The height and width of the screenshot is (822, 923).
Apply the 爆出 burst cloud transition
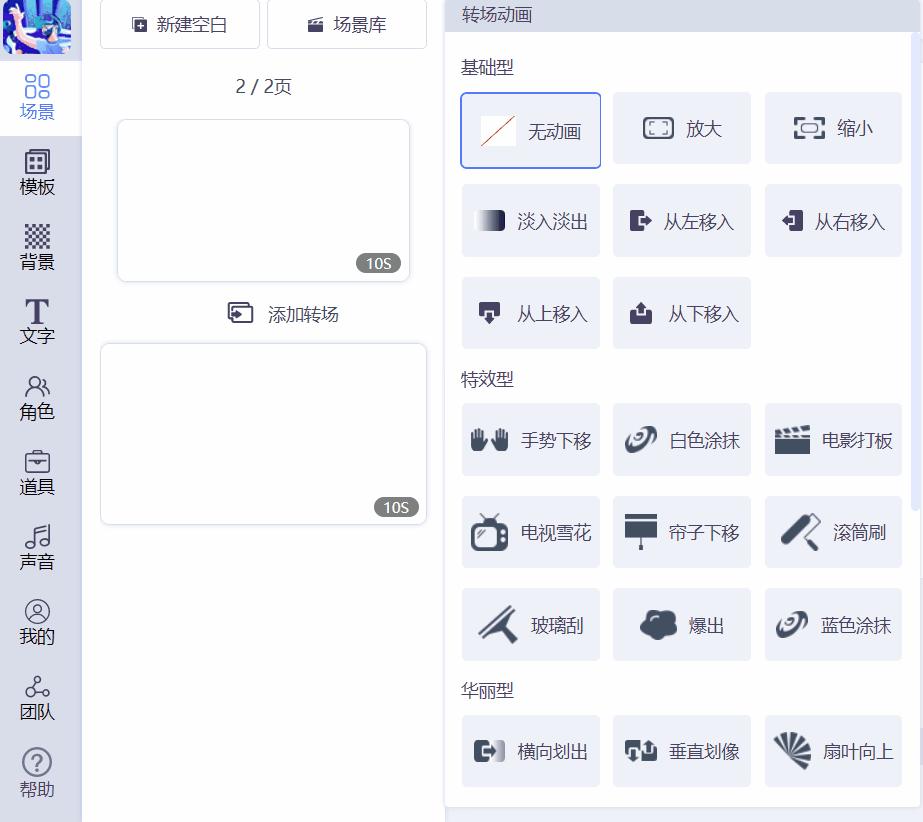pos(682,624)
